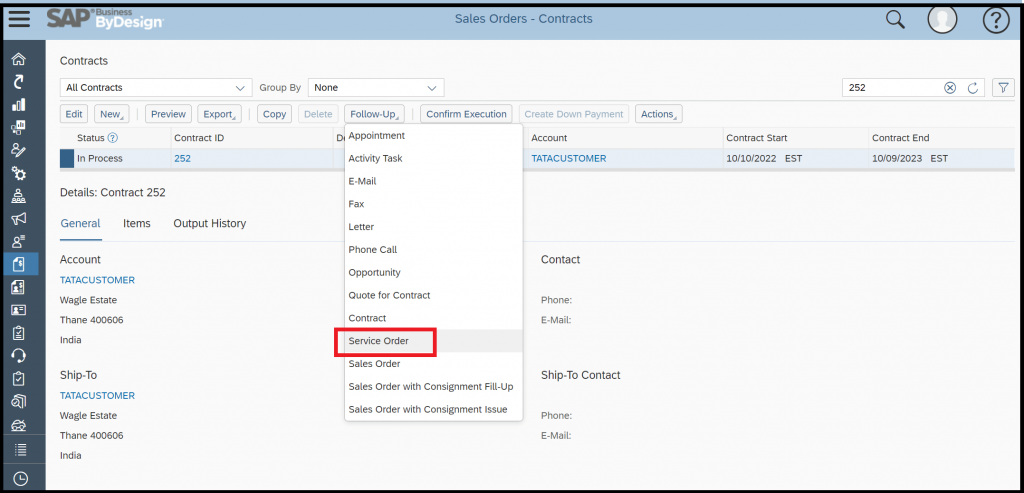
Task: Click the Copy button
Action: tap(274, 114)
